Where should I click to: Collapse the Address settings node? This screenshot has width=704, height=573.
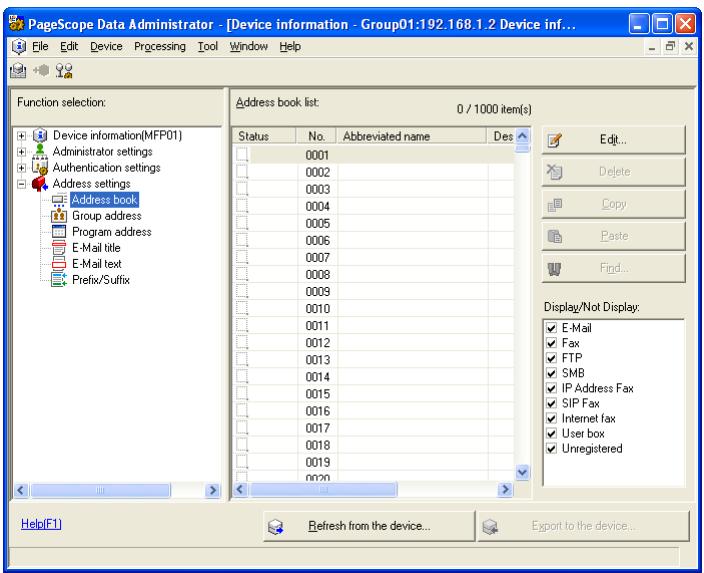point(21,184)
